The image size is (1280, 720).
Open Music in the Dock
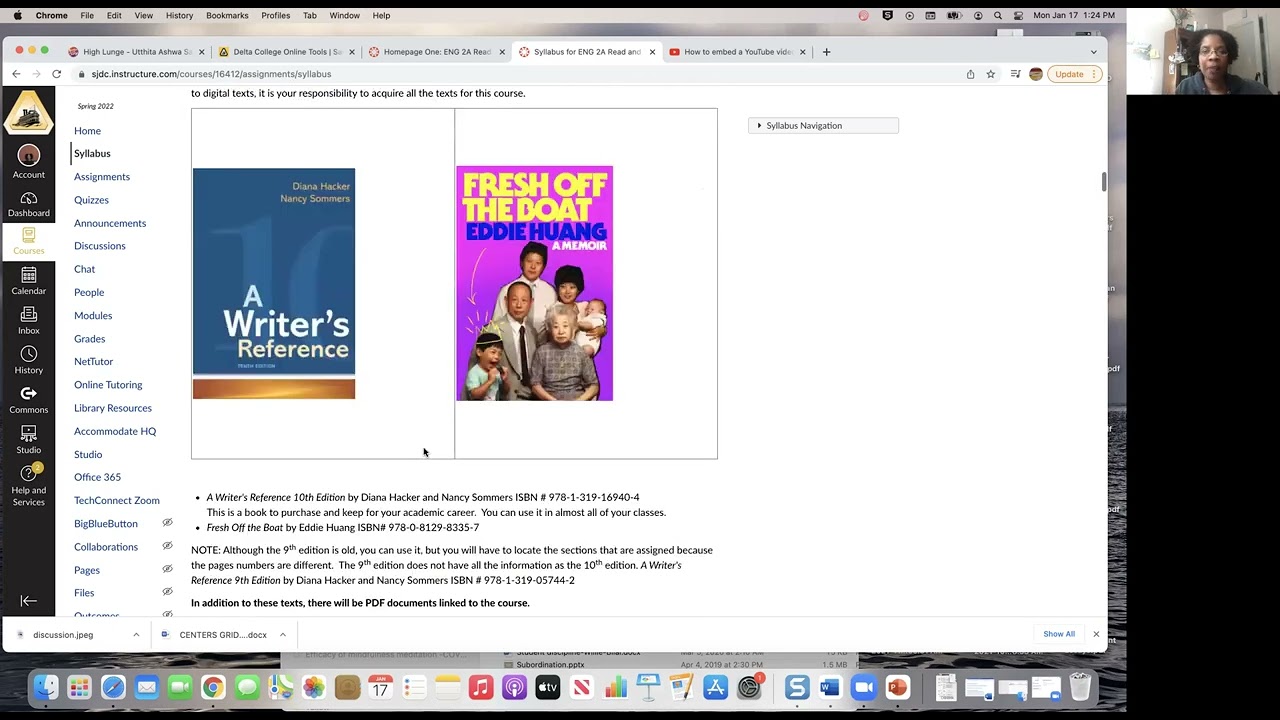tap(481, 688)
